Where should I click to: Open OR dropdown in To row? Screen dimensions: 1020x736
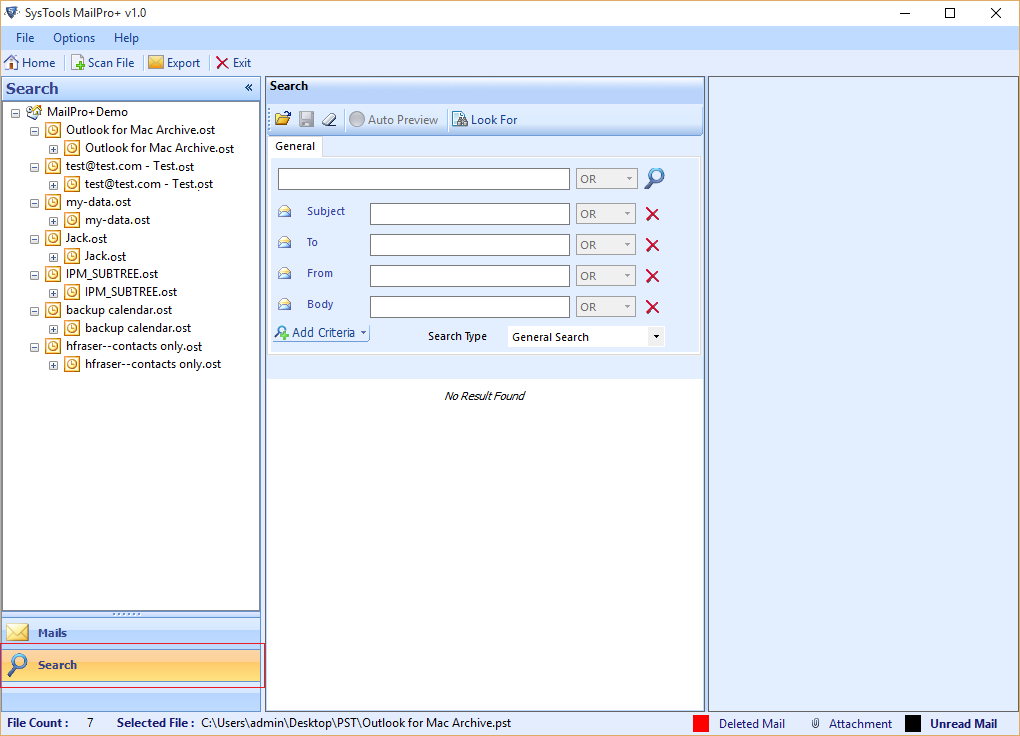point(606,245)
